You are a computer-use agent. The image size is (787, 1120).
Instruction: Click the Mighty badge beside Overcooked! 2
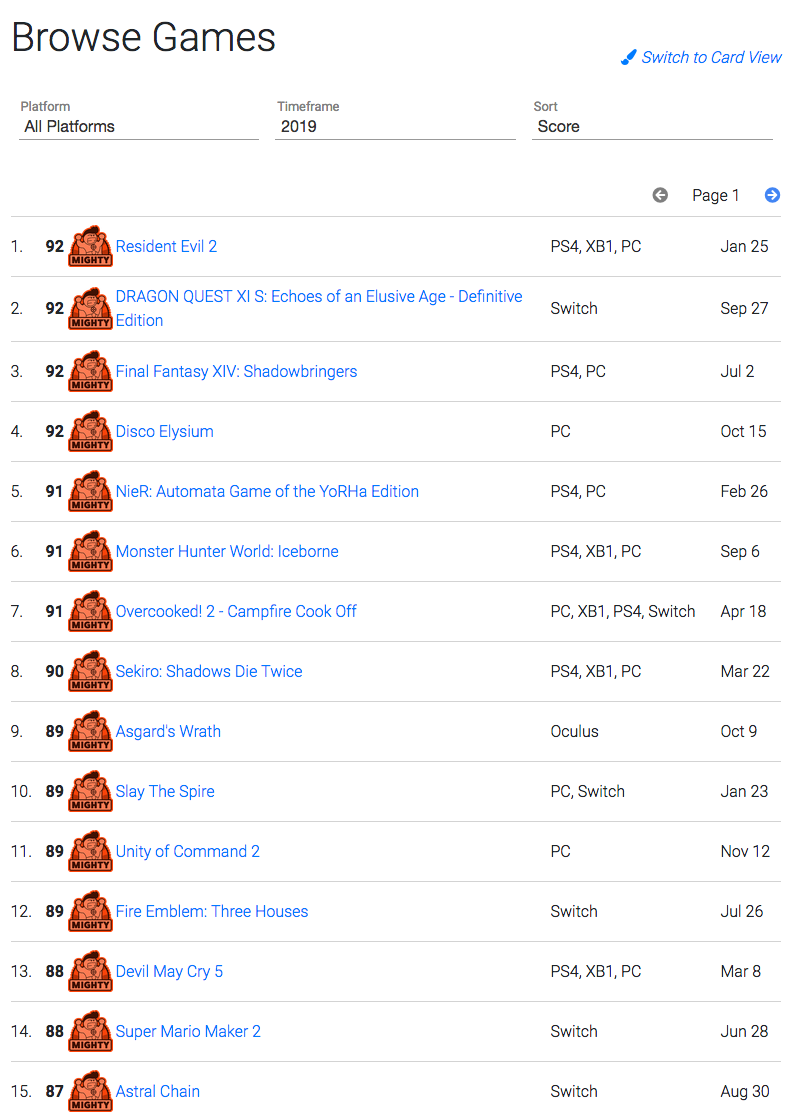coord(91,611)
